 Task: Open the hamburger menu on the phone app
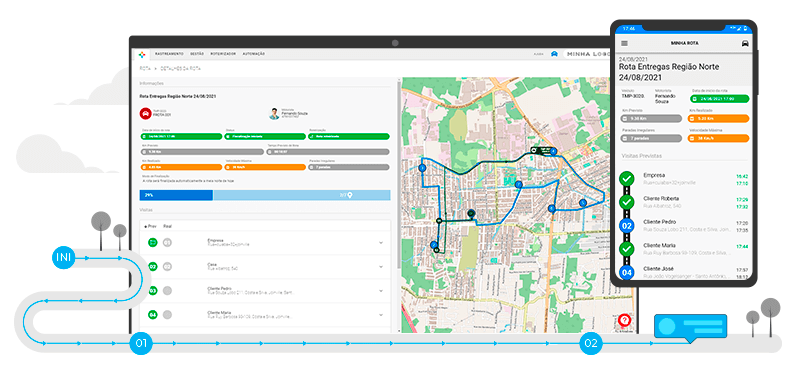[624, 44]
